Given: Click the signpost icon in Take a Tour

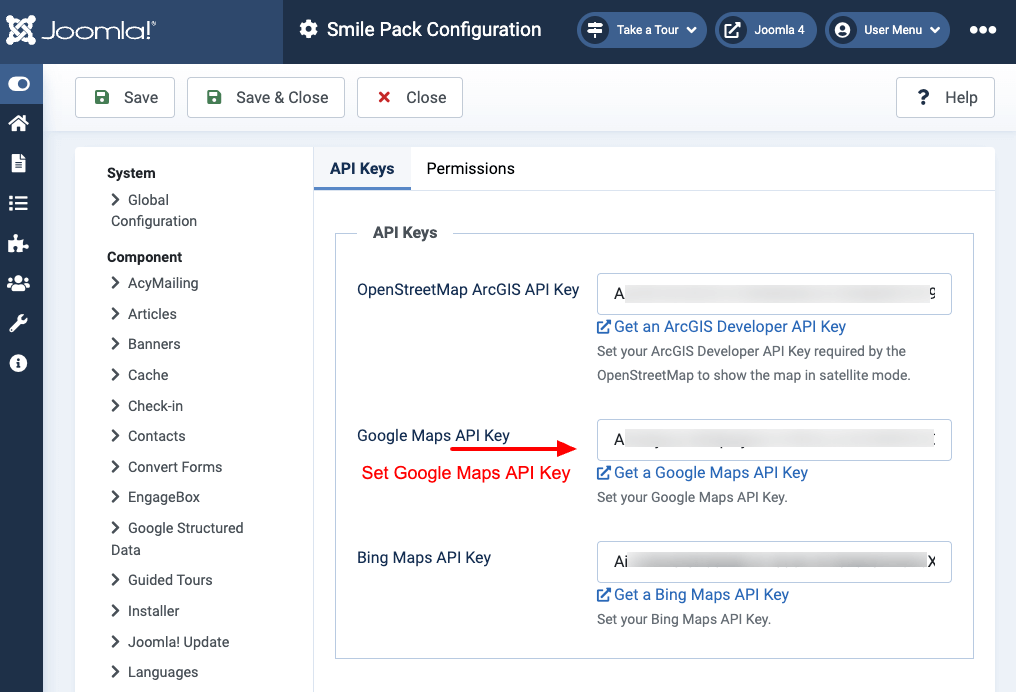Looking at the screenshot, I should [595, 30].
